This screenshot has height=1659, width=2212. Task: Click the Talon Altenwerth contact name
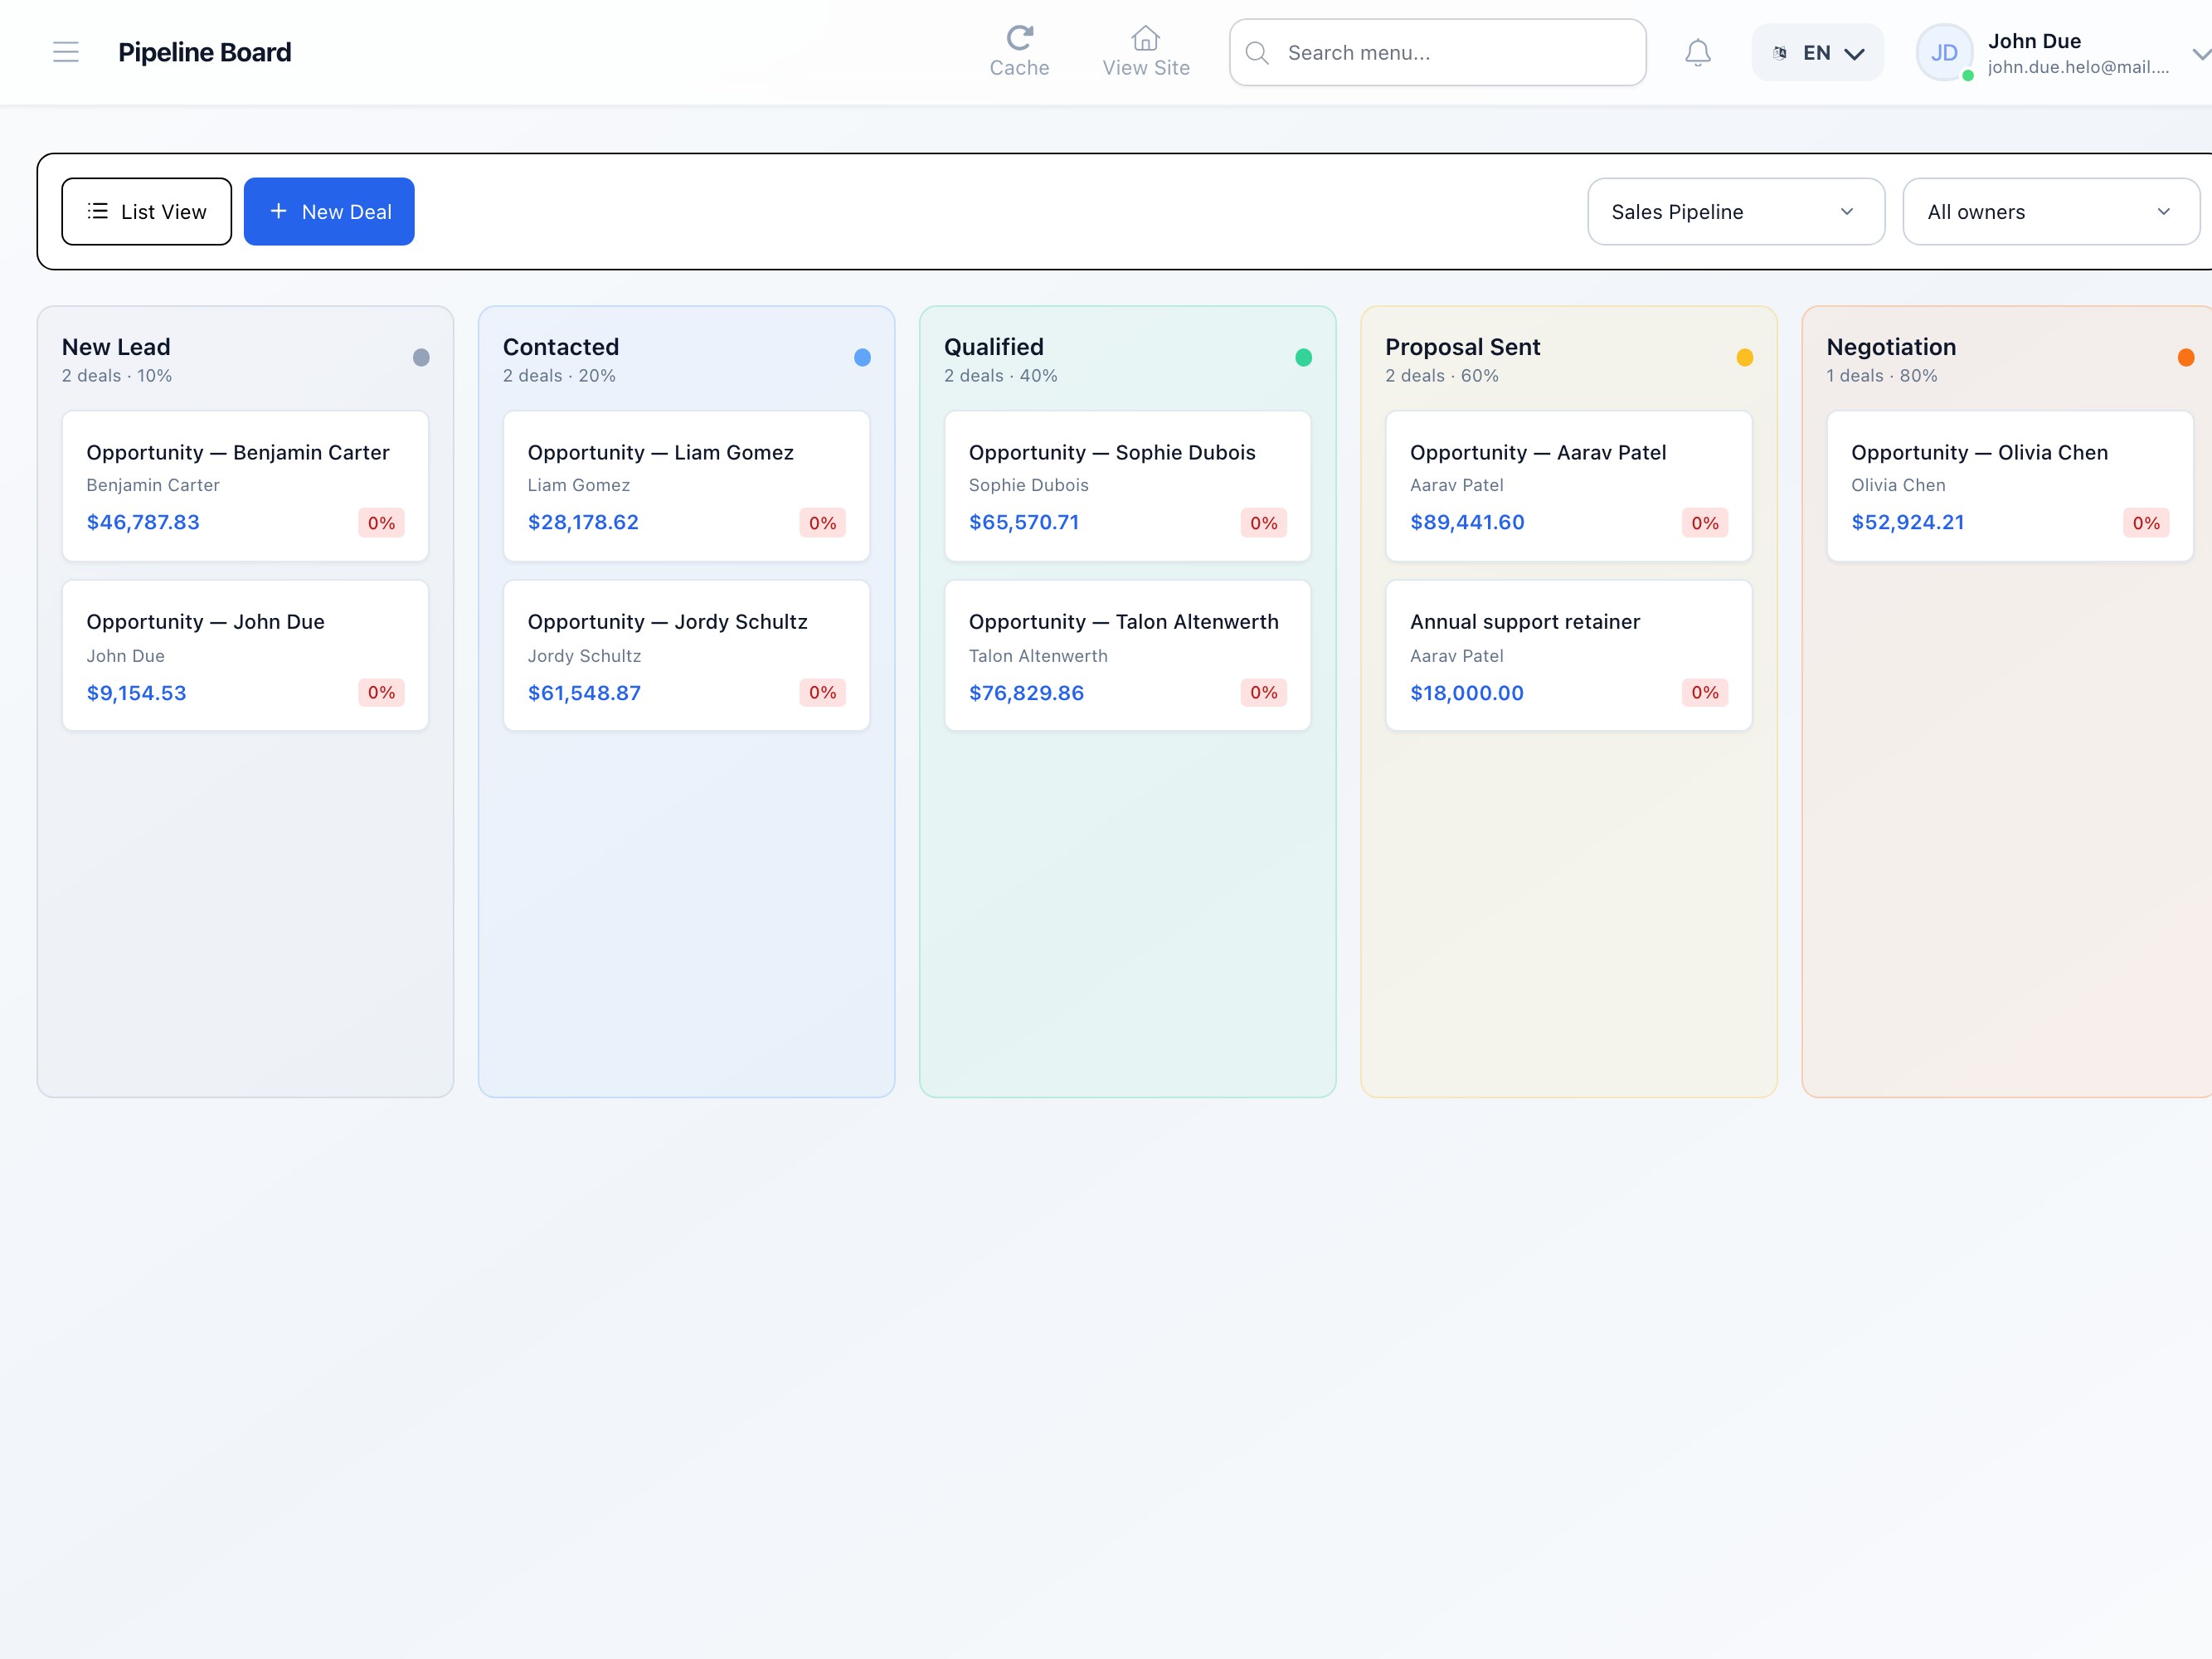(1038, 656)
